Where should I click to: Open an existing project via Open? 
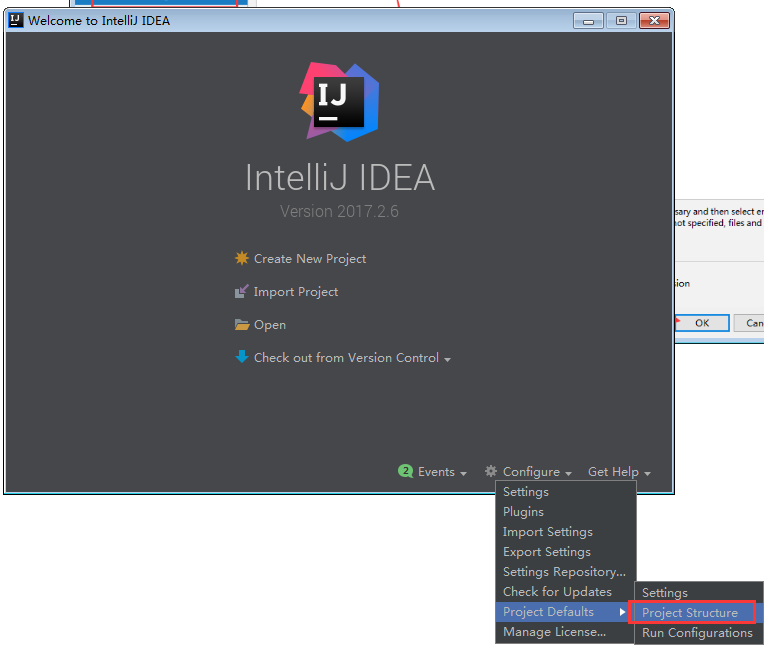tap(269, 325)
